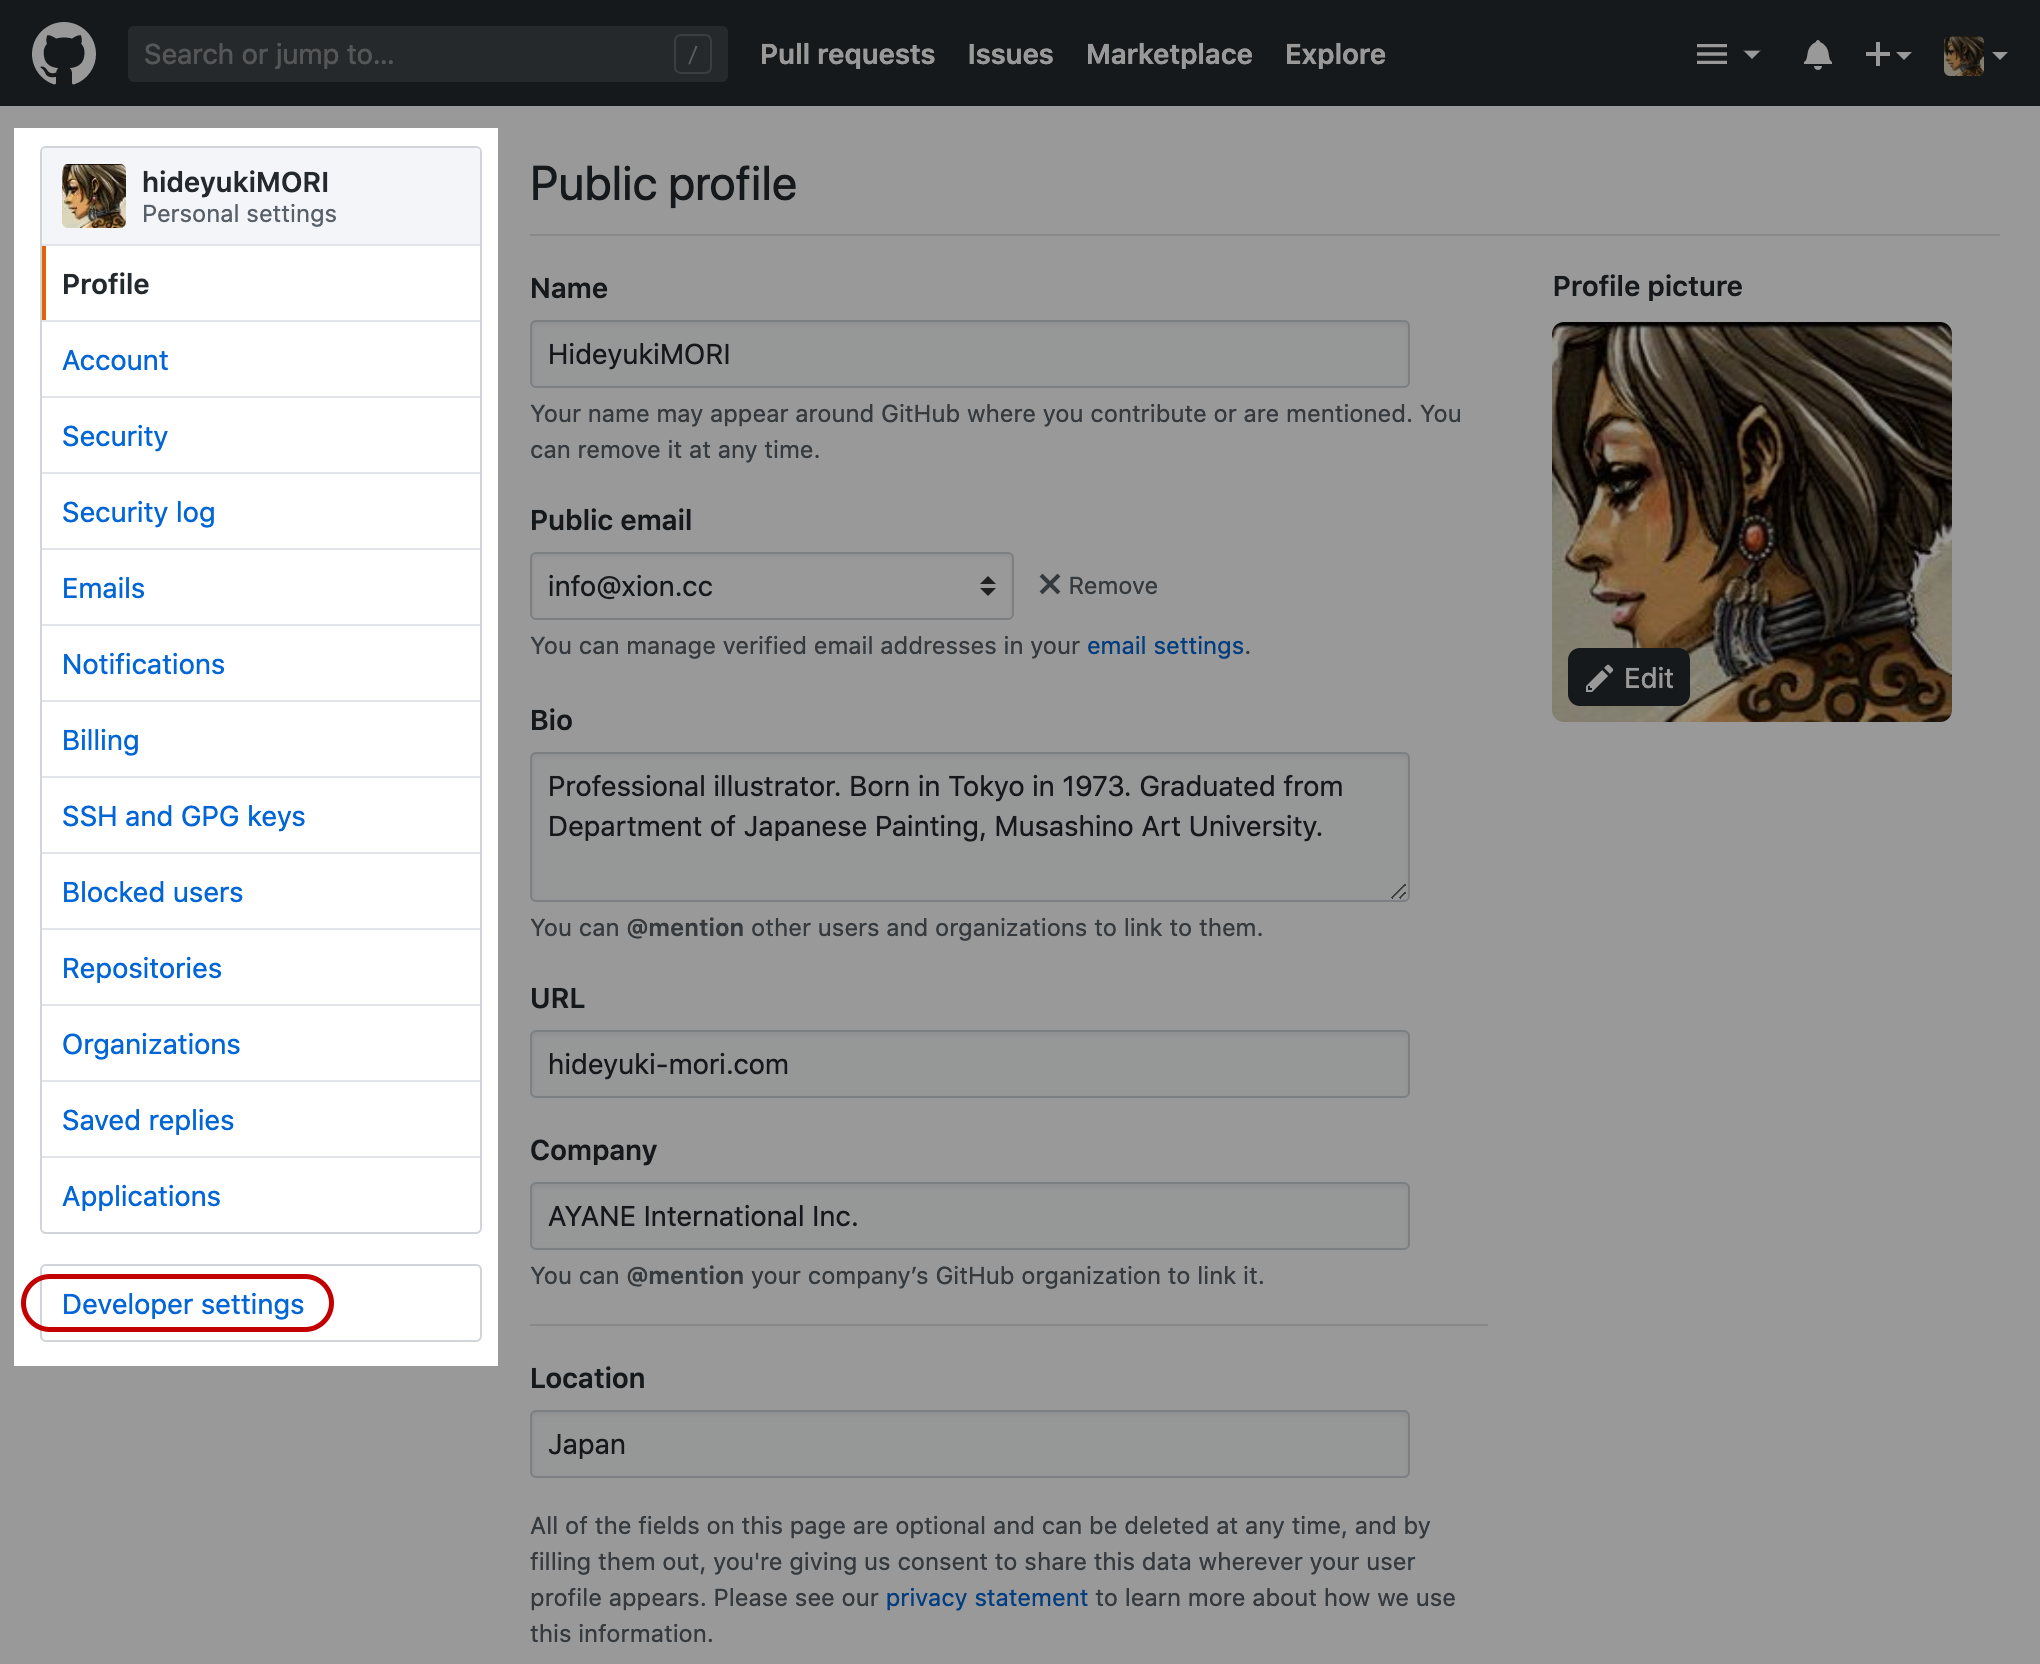Open the public email selection dropdown

click(x=770, y=586)
